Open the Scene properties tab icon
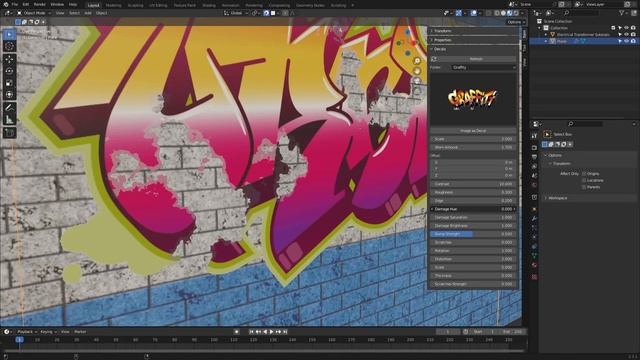The image size is (640, 360). click(x=534, y=176)
